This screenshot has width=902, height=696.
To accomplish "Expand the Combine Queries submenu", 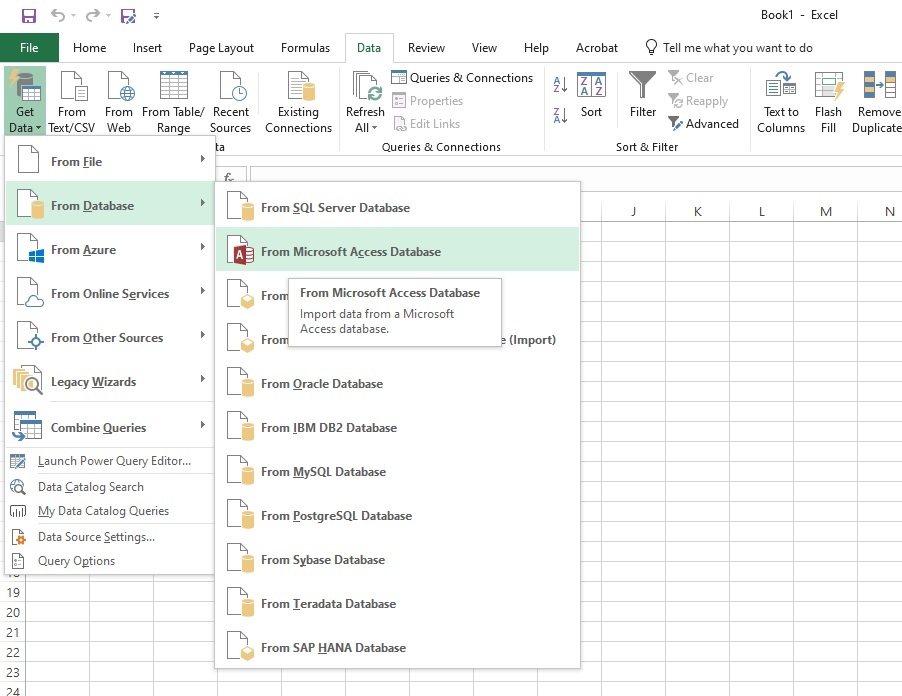I will pyautogui.click(x=109, y=426).
